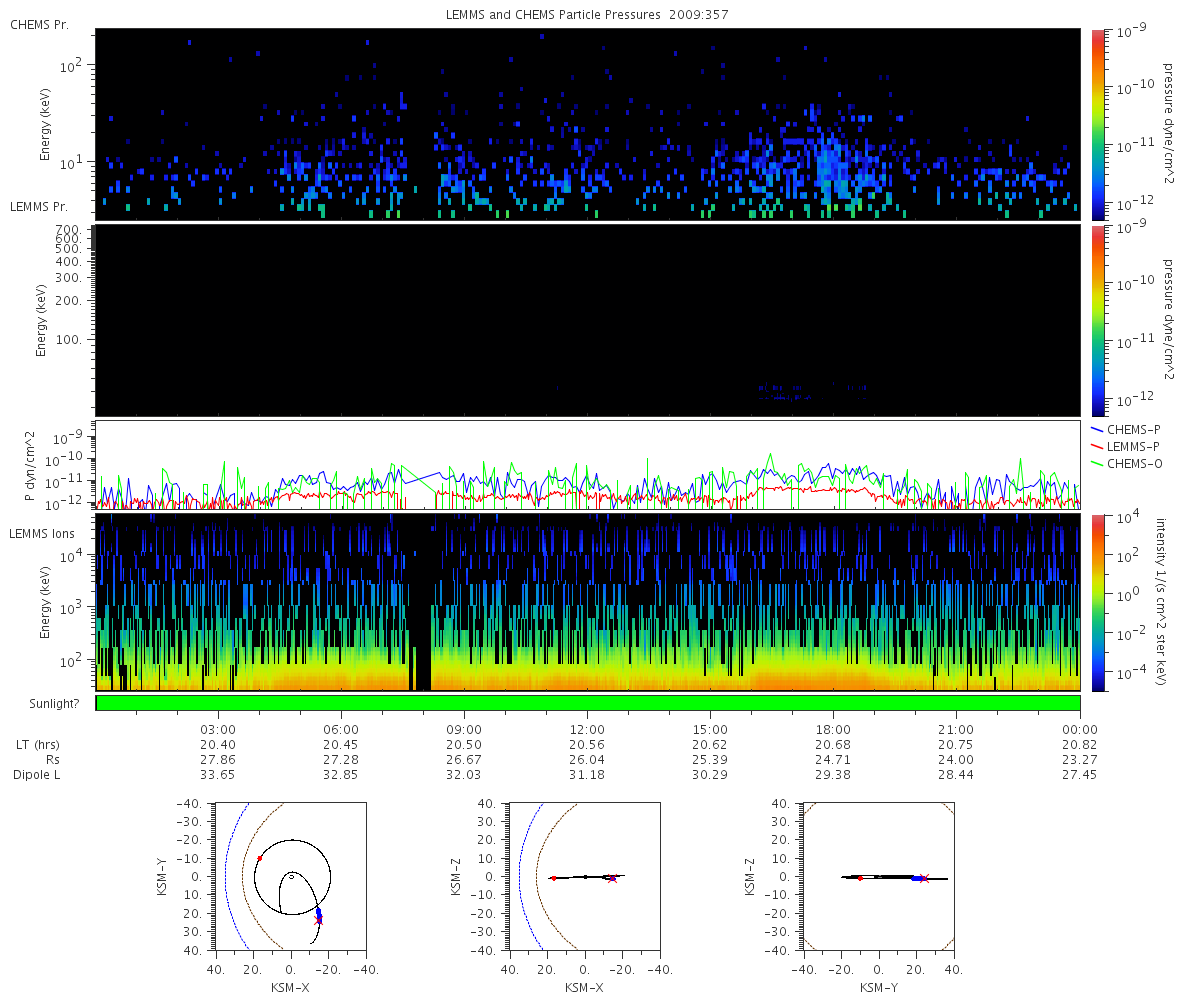Click the red dot on the KSM-X/KSM-Y orbit
Viewport: 1200px width, 1000px height.
click(x=259, y=858)
